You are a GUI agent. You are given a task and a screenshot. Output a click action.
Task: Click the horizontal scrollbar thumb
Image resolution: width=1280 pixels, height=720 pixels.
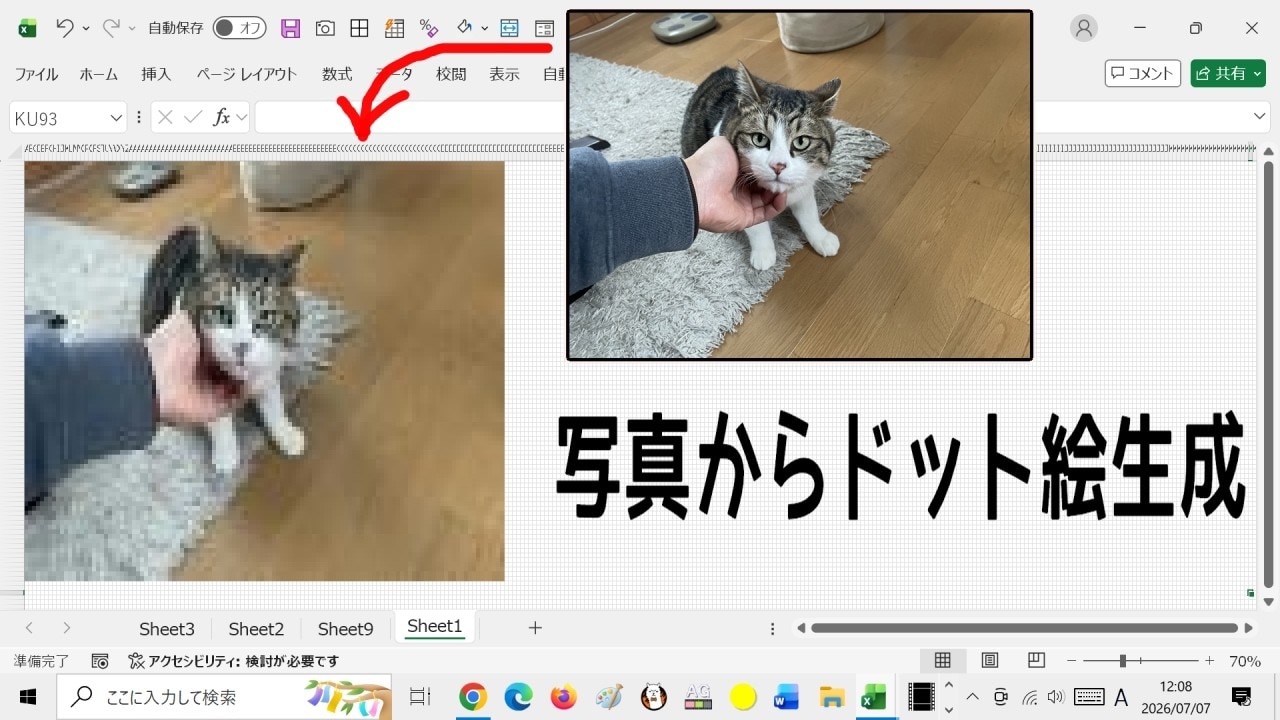(1024, 628)
